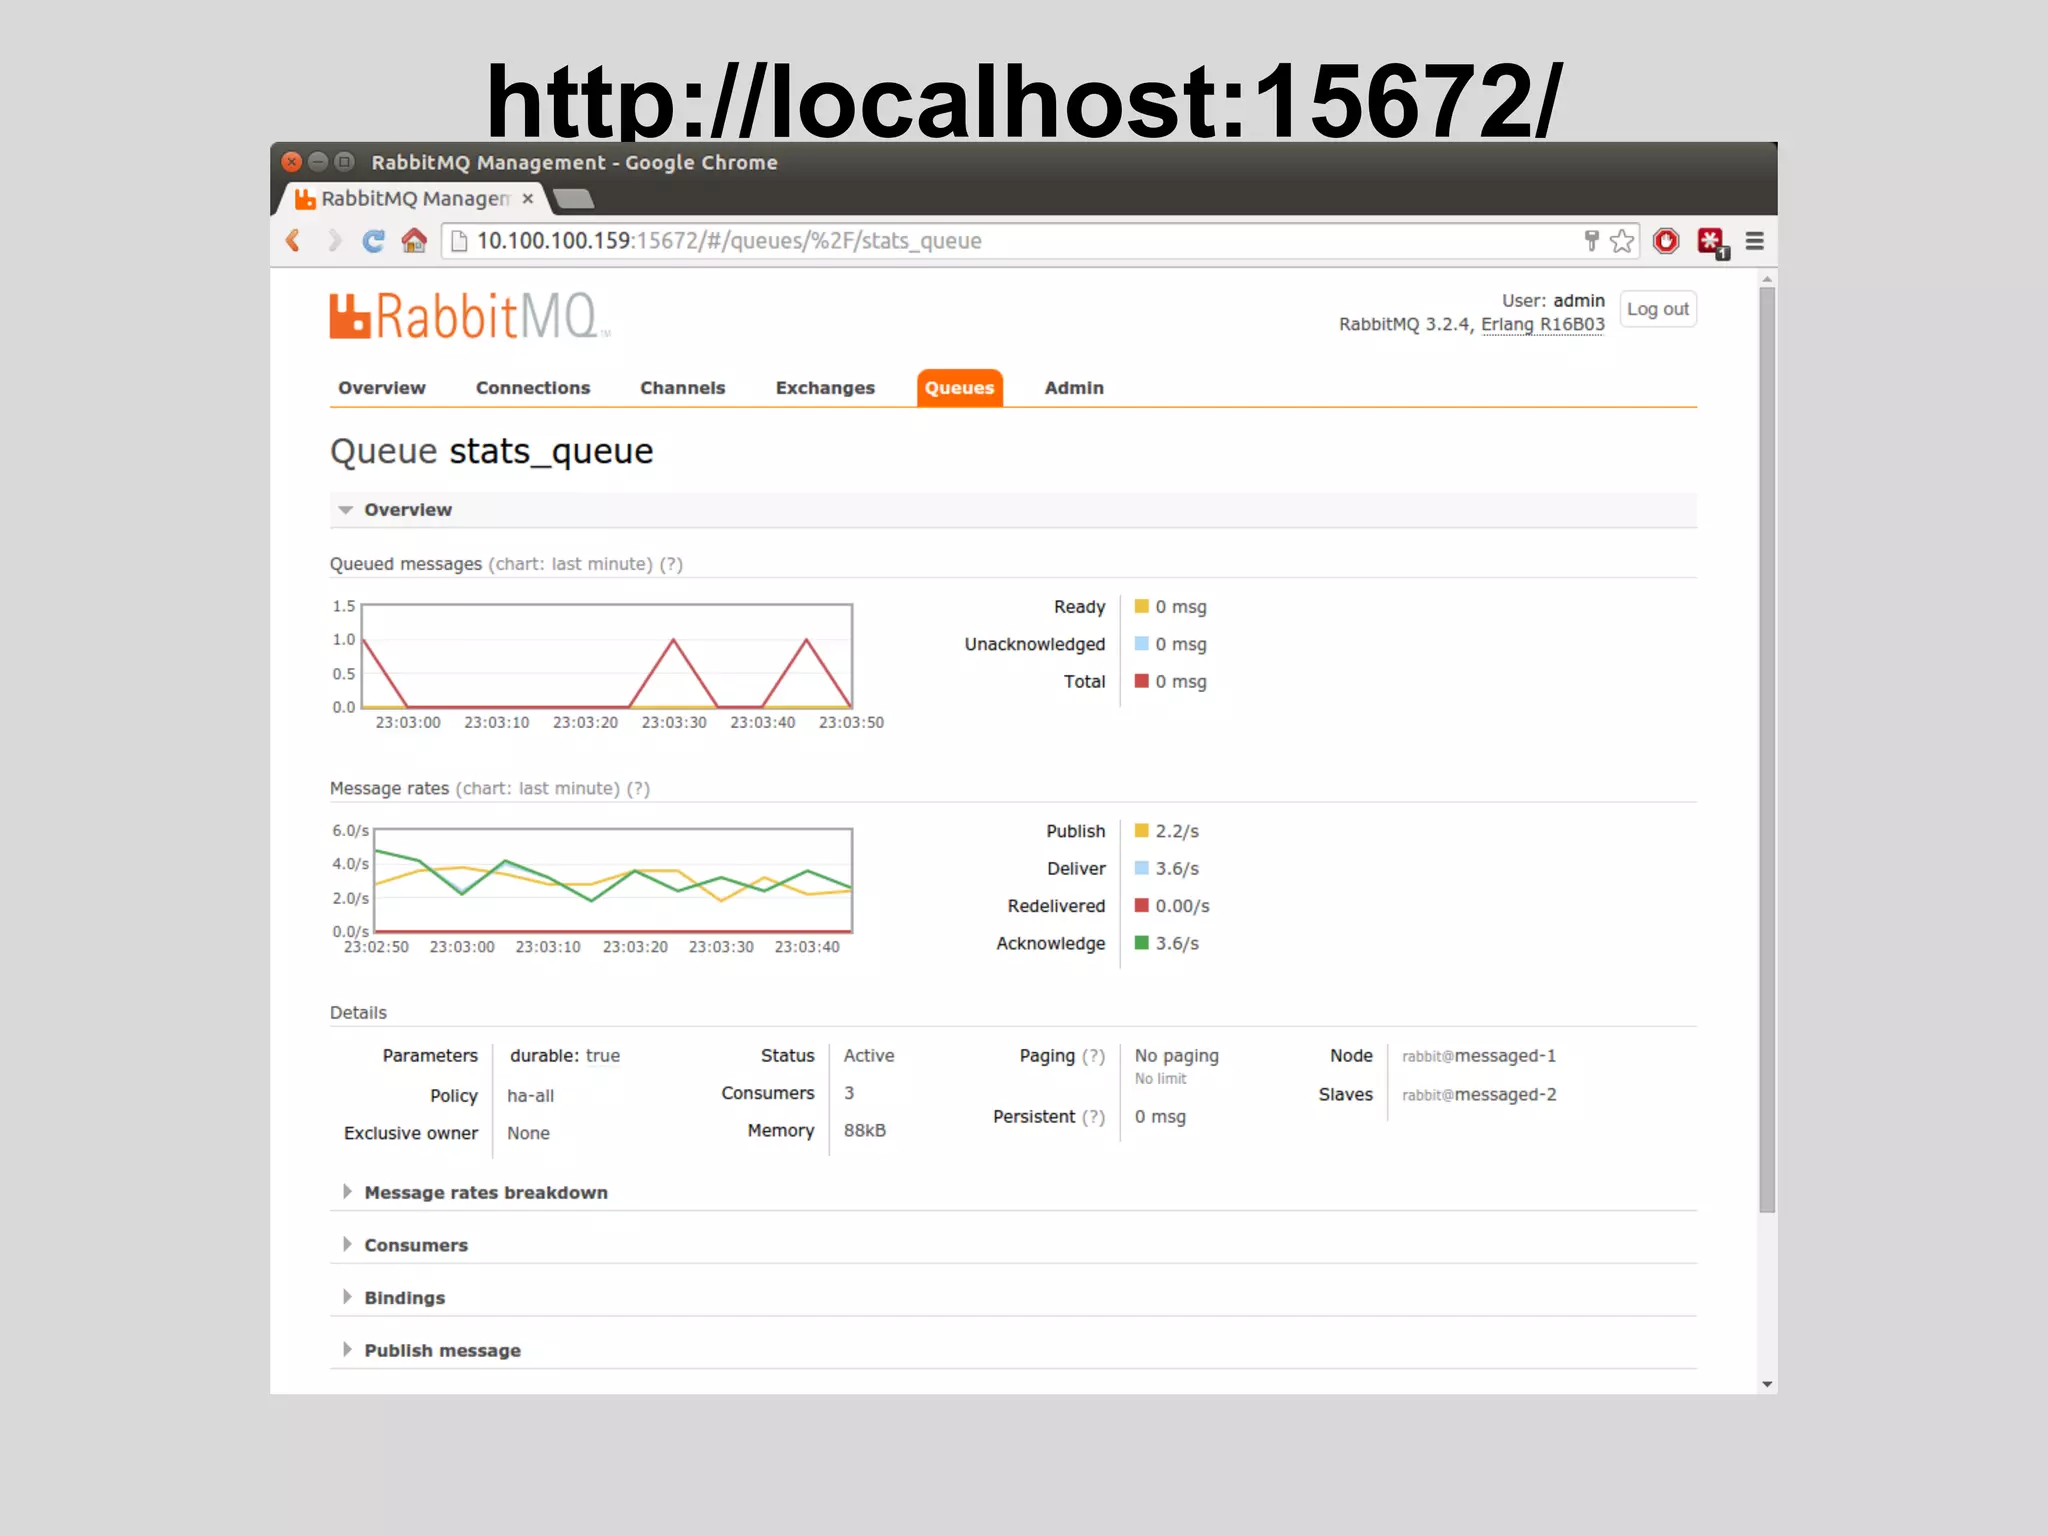Click the Queued messages chart
The height and width of the screenshot is (1536, 2048).
point(607,656)
